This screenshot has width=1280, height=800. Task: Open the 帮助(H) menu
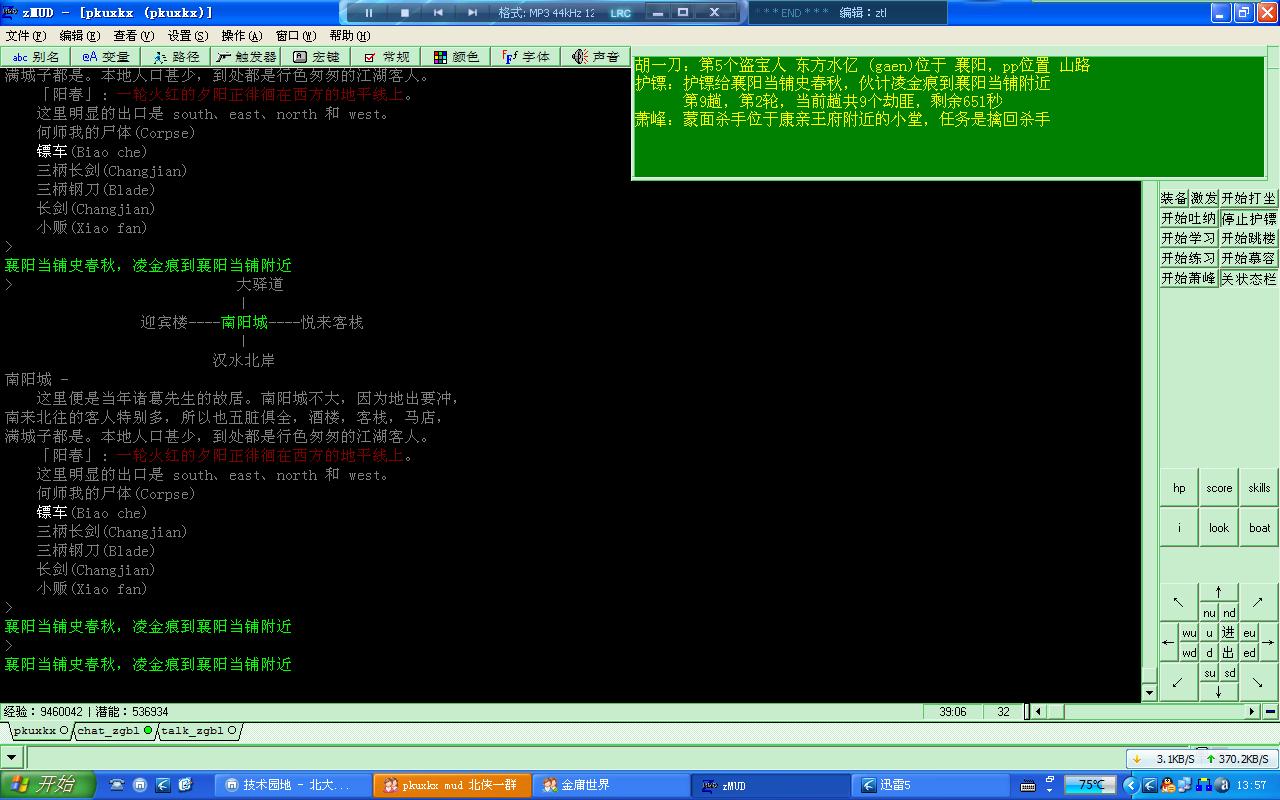click(x=349, y=36)
